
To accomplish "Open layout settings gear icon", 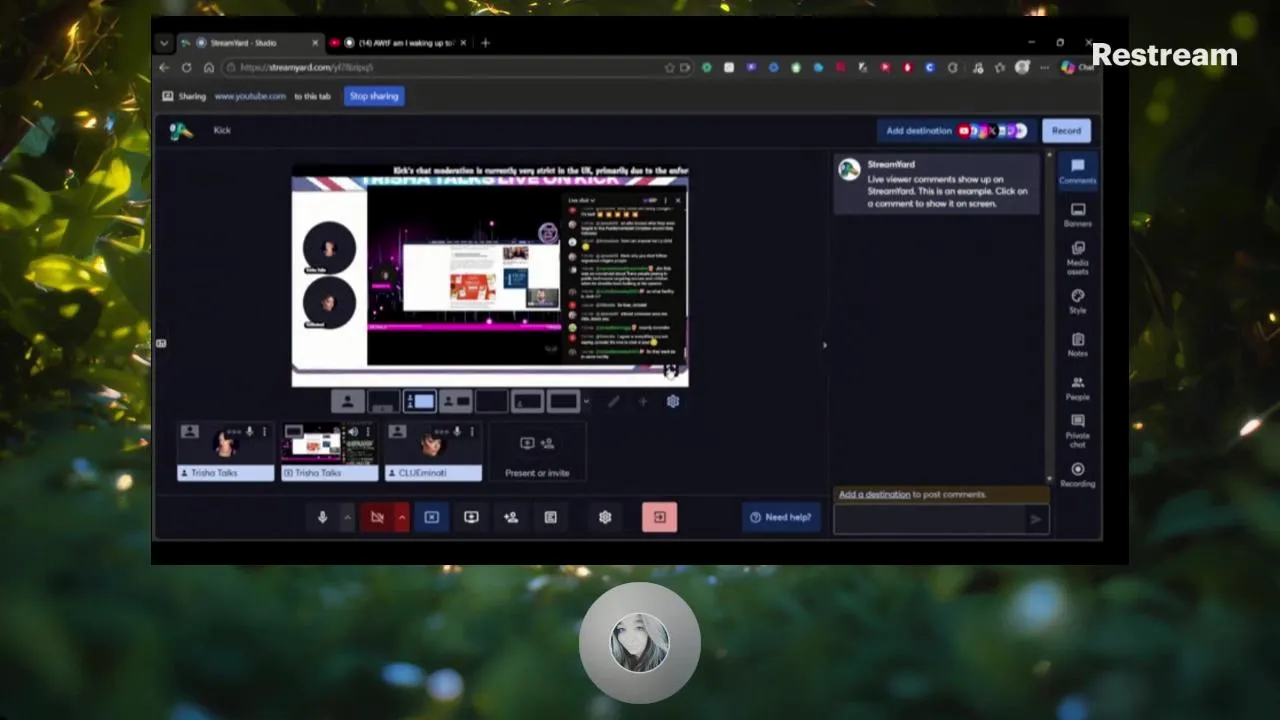I will click(673, 401).
